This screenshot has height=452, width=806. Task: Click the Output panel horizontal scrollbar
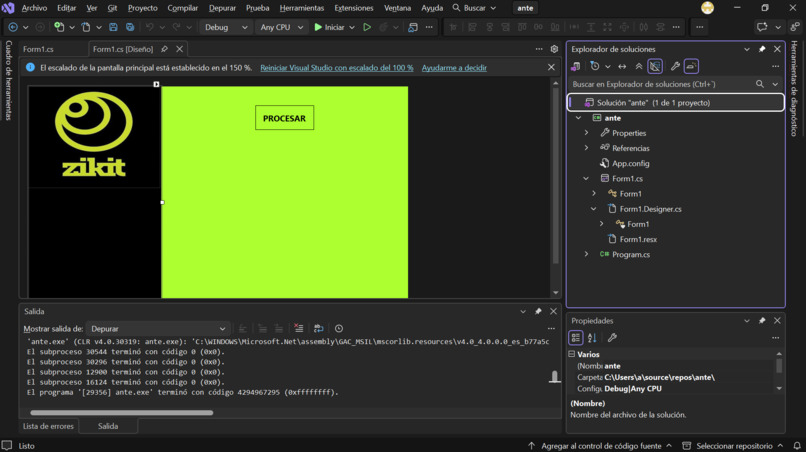tap(122, 412)
